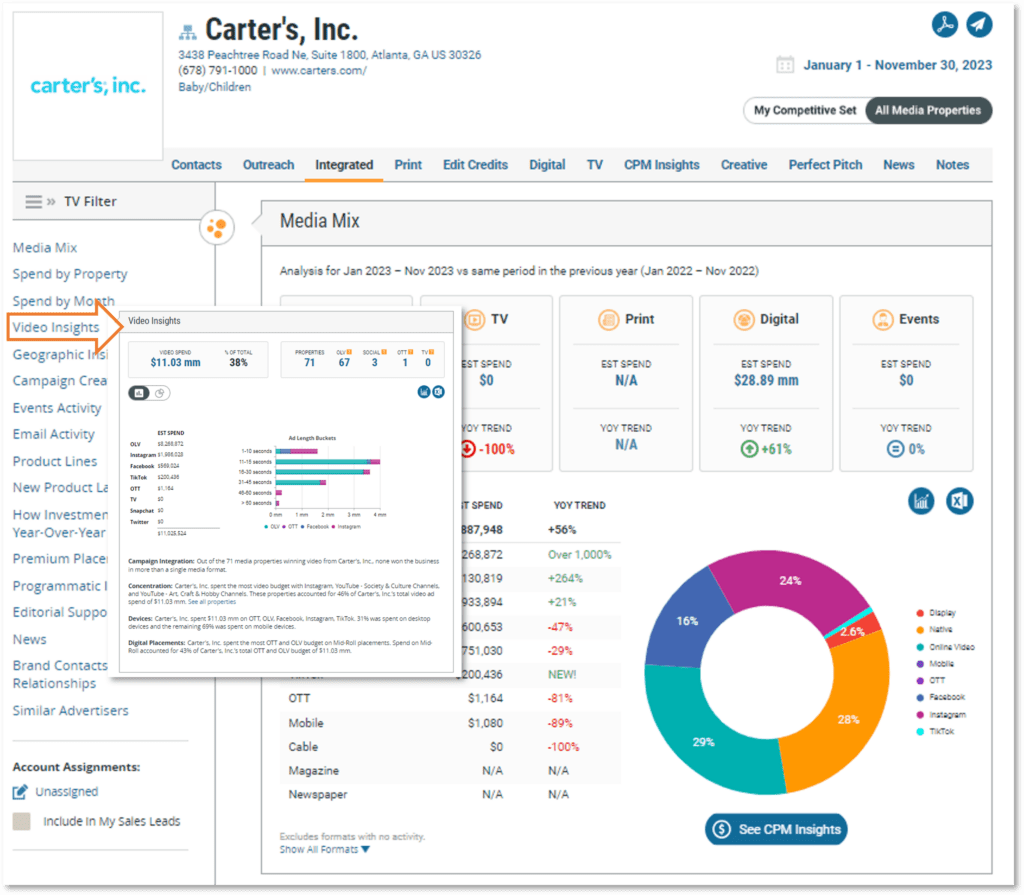Click See all properties link in popup
1024x895 pixels.
pyautogui.click(x=212, y=602)
